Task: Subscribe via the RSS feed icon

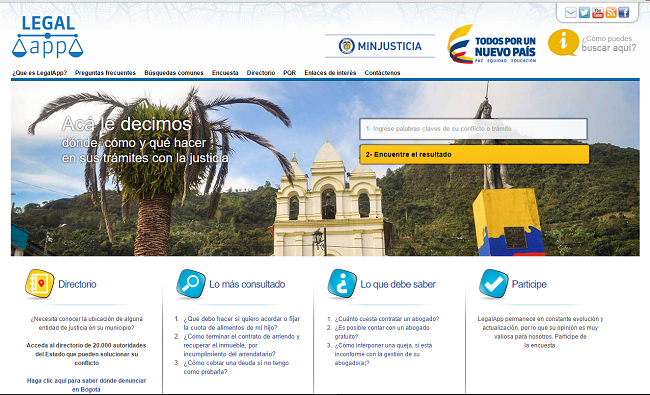Action: click(x=611, y=13)
